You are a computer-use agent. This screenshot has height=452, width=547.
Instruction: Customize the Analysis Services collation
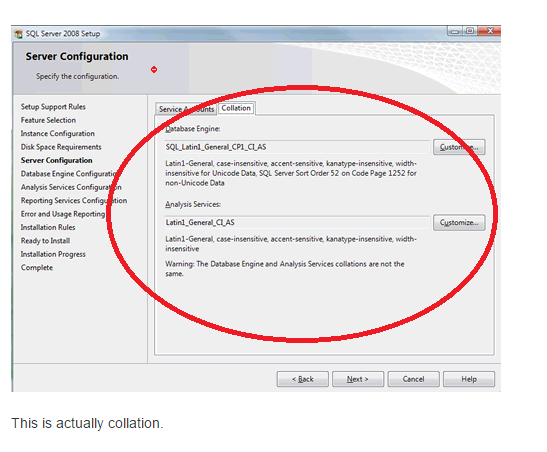tap(459, 223)
